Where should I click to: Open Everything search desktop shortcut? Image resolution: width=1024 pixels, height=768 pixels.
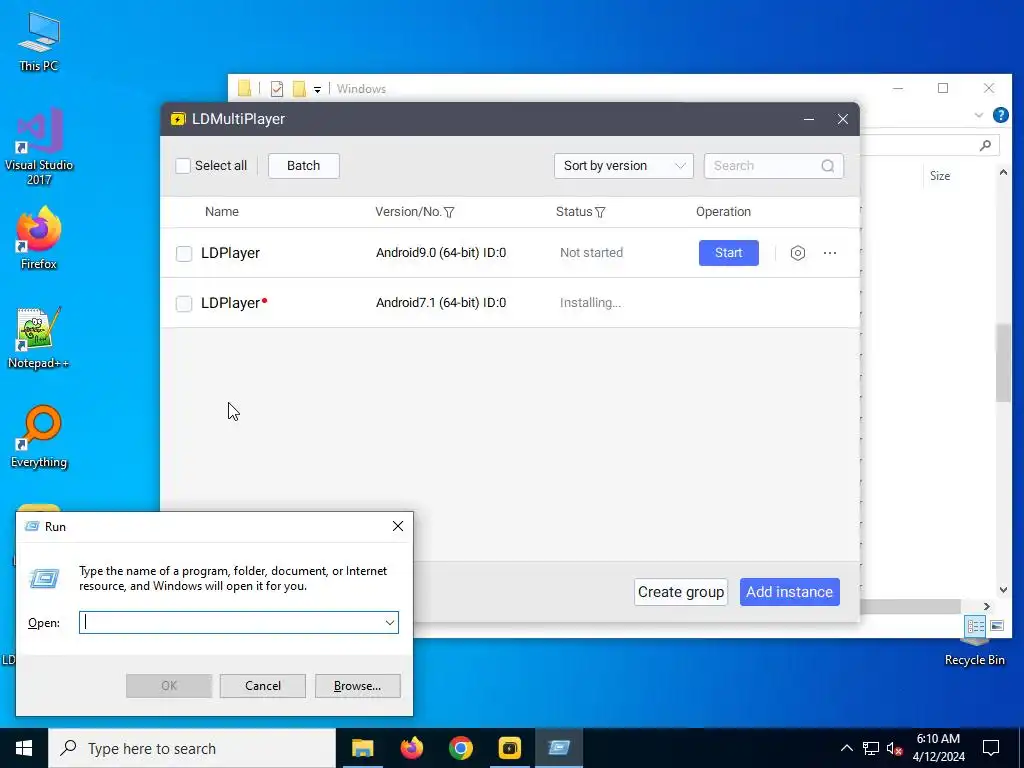click(39, 437)
